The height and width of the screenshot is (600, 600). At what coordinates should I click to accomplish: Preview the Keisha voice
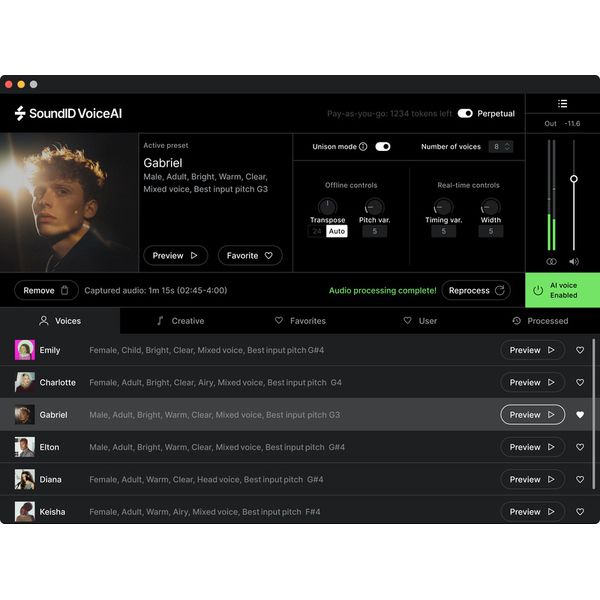point(532,512)
